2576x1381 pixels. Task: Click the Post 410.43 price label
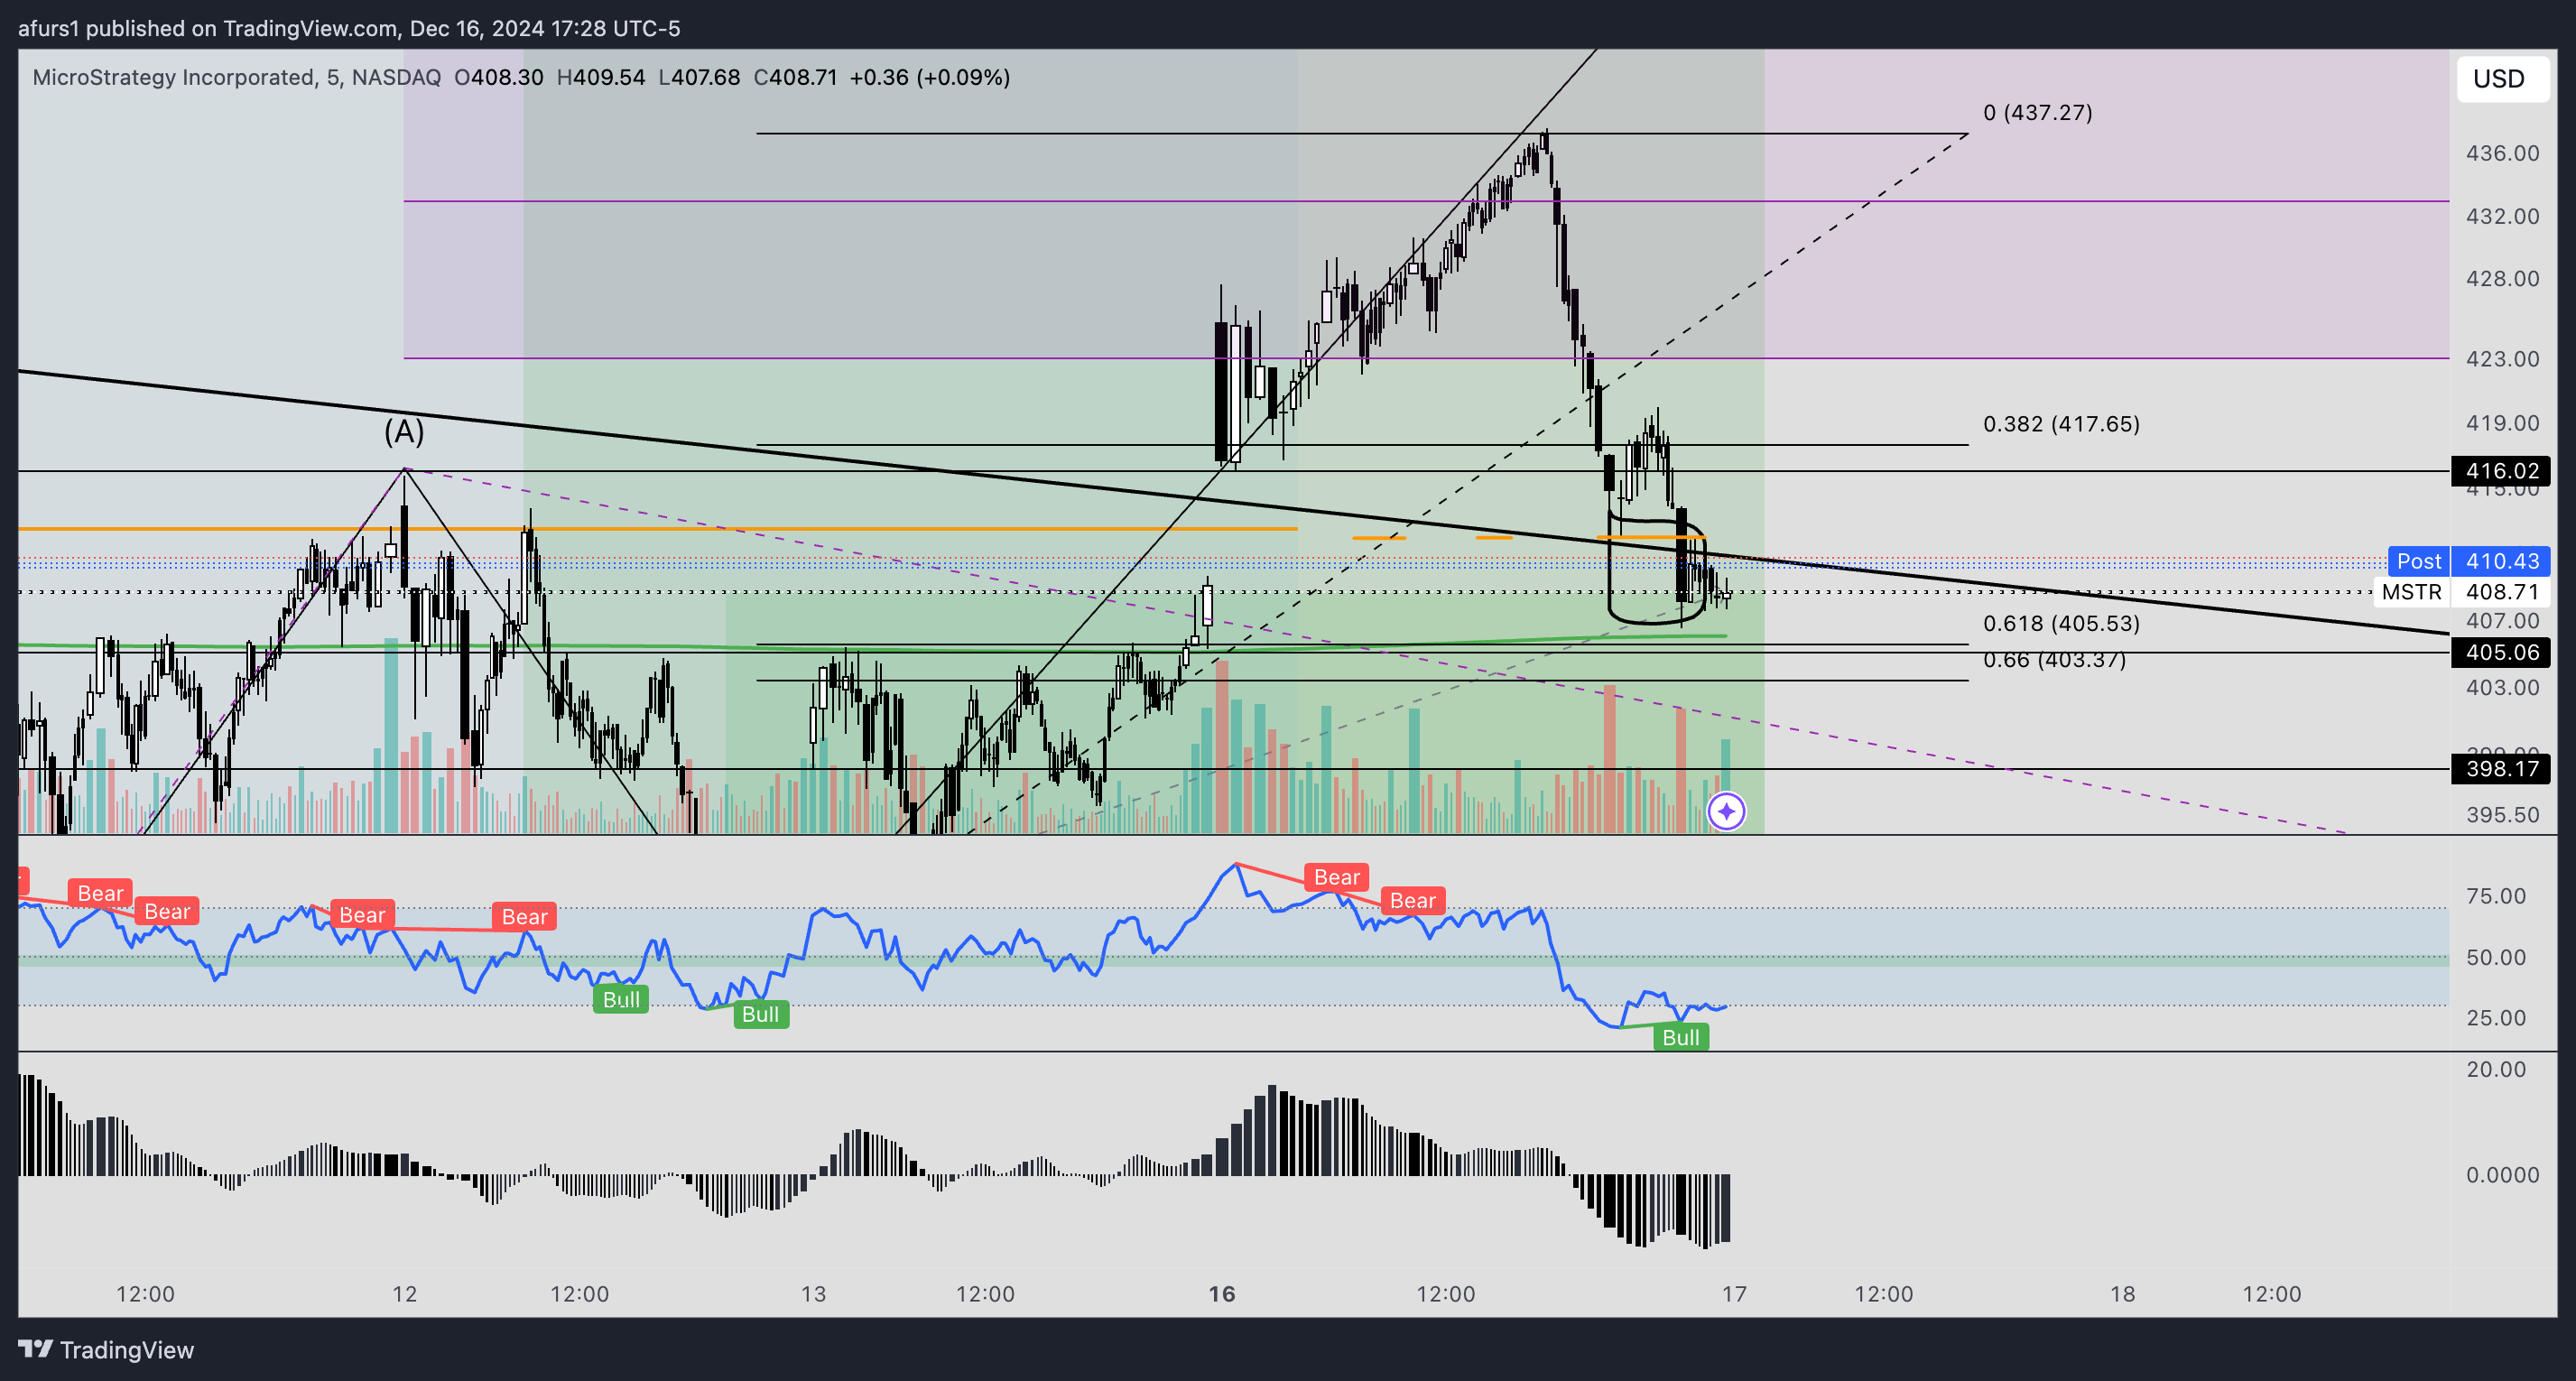[x=2469, y=561]
